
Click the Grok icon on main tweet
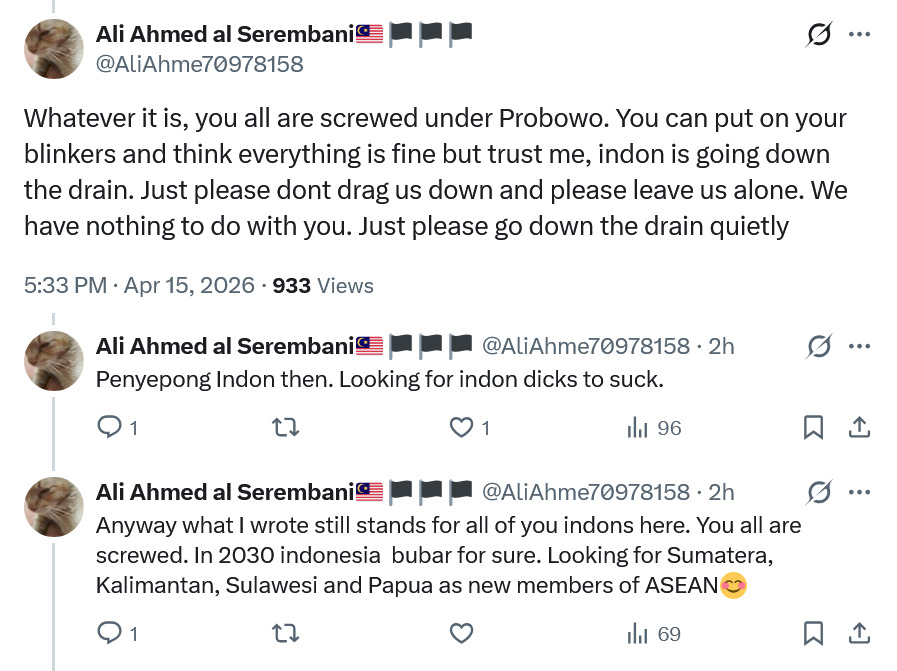click(818, 35)
